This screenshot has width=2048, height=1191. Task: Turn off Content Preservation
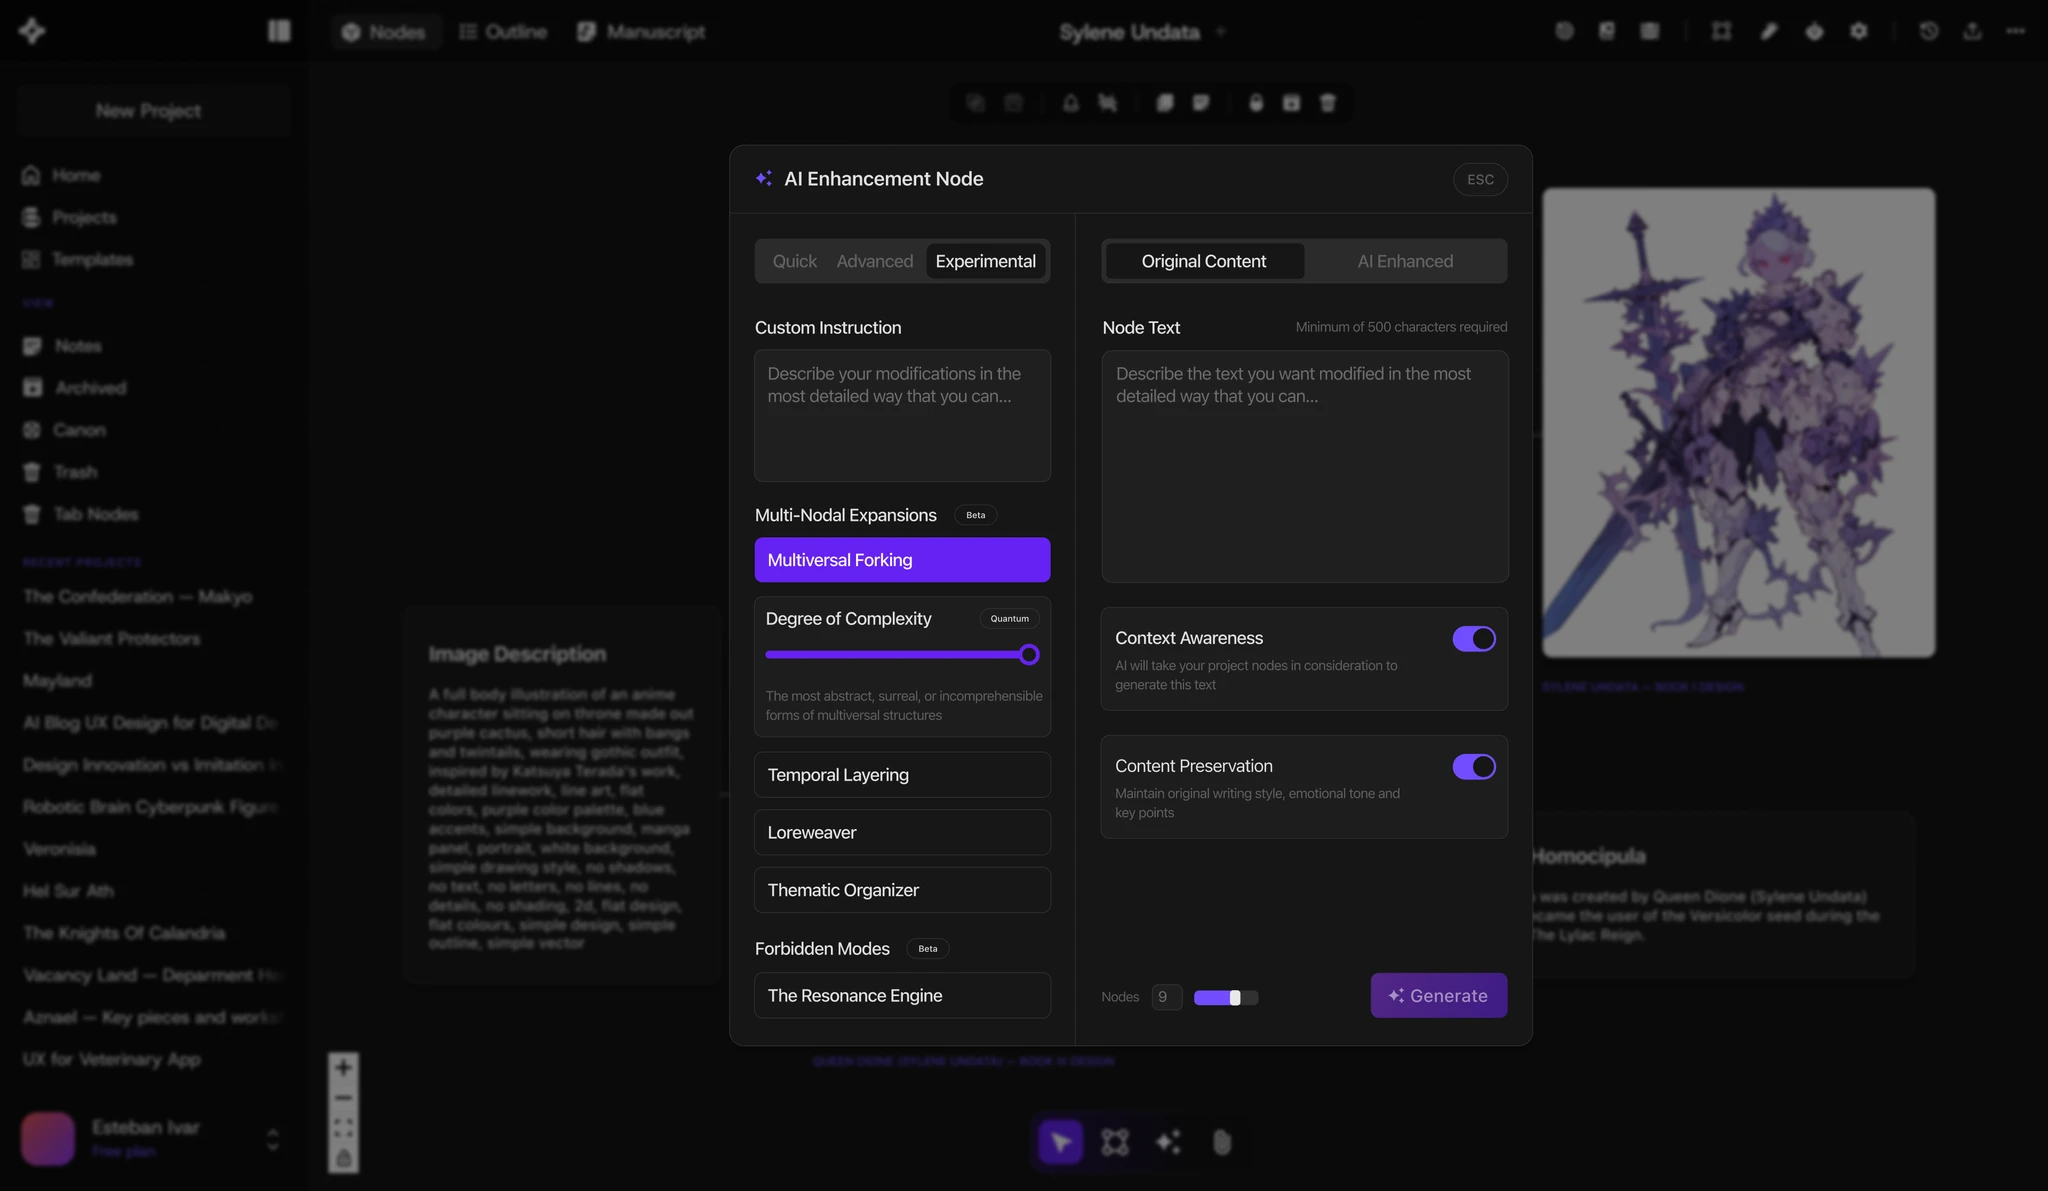click(1474, 766)
